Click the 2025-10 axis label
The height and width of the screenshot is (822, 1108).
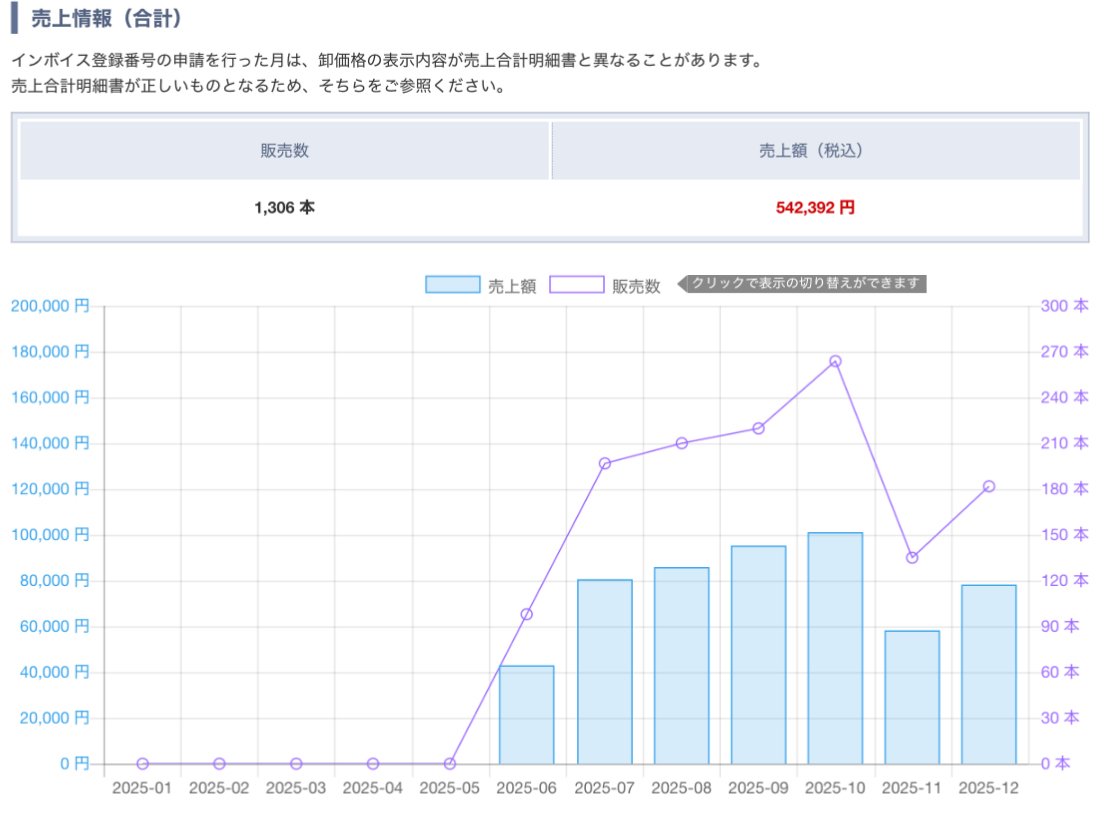pyautogui.click(x=835, y=788)
